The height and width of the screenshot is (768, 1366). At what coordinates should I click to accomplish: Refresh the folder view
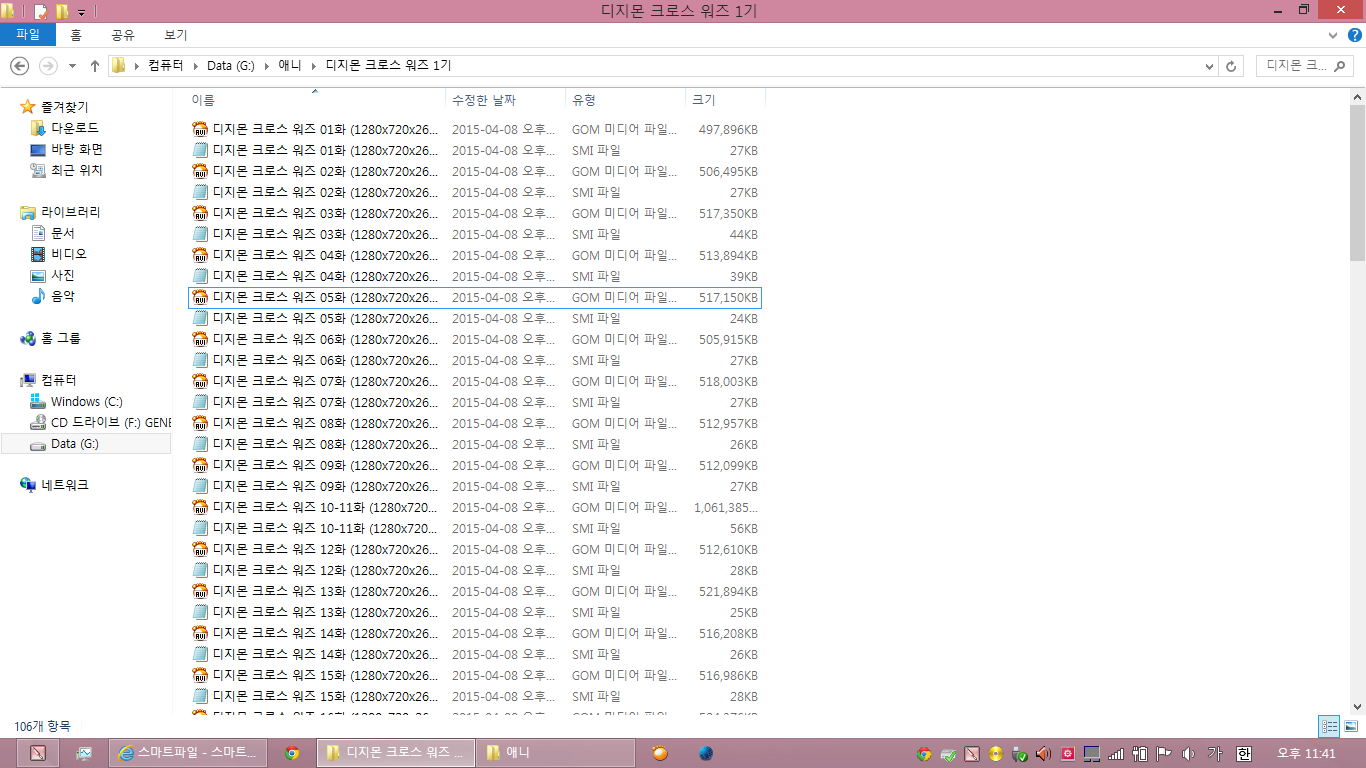[1231, 66]
